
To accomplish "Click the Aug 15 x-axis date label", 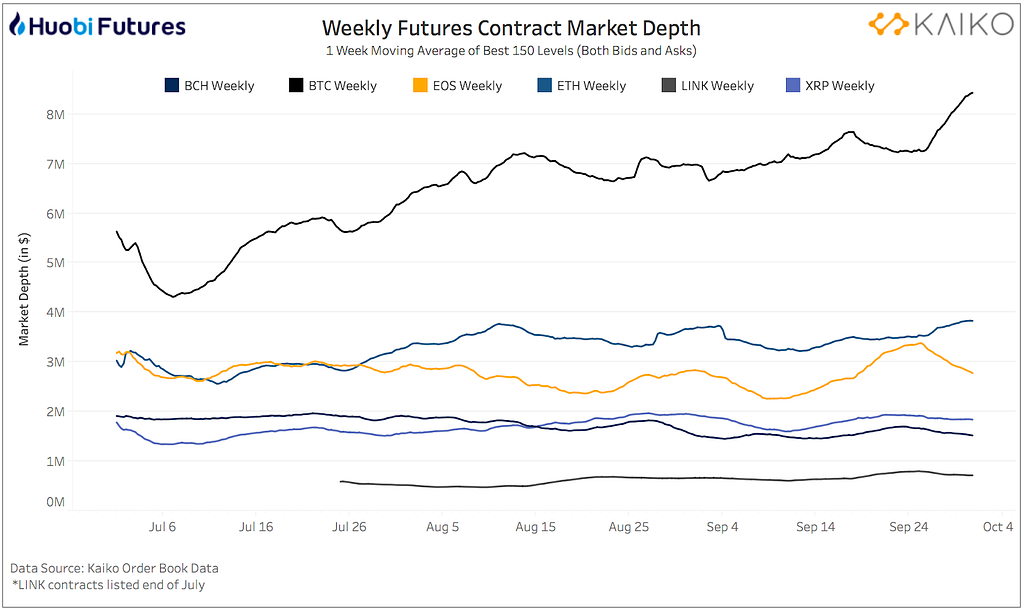I will point(535,526).
